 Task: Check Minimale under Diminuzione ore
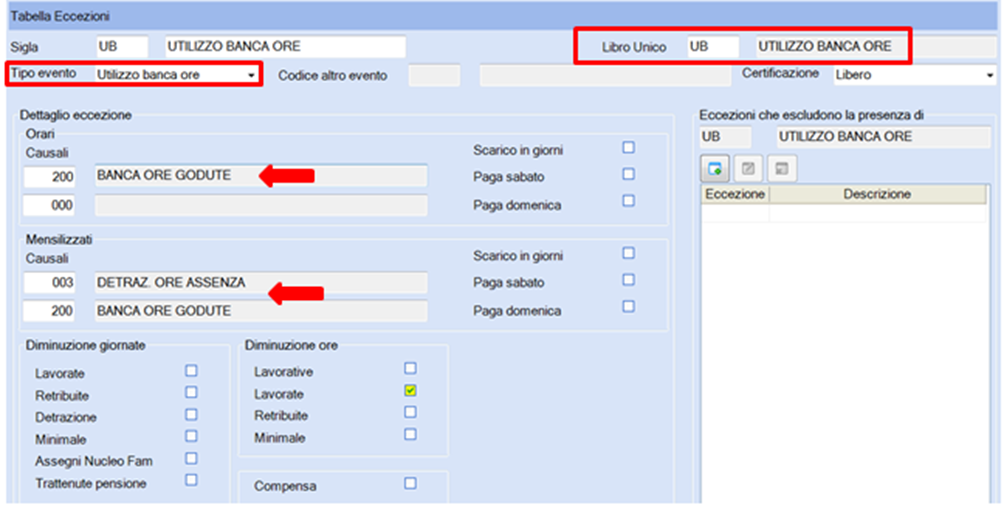(x=410, y=434)
